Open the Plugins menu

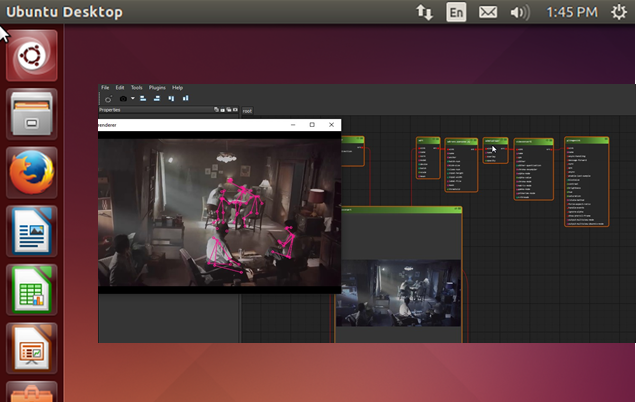[157, 88]
